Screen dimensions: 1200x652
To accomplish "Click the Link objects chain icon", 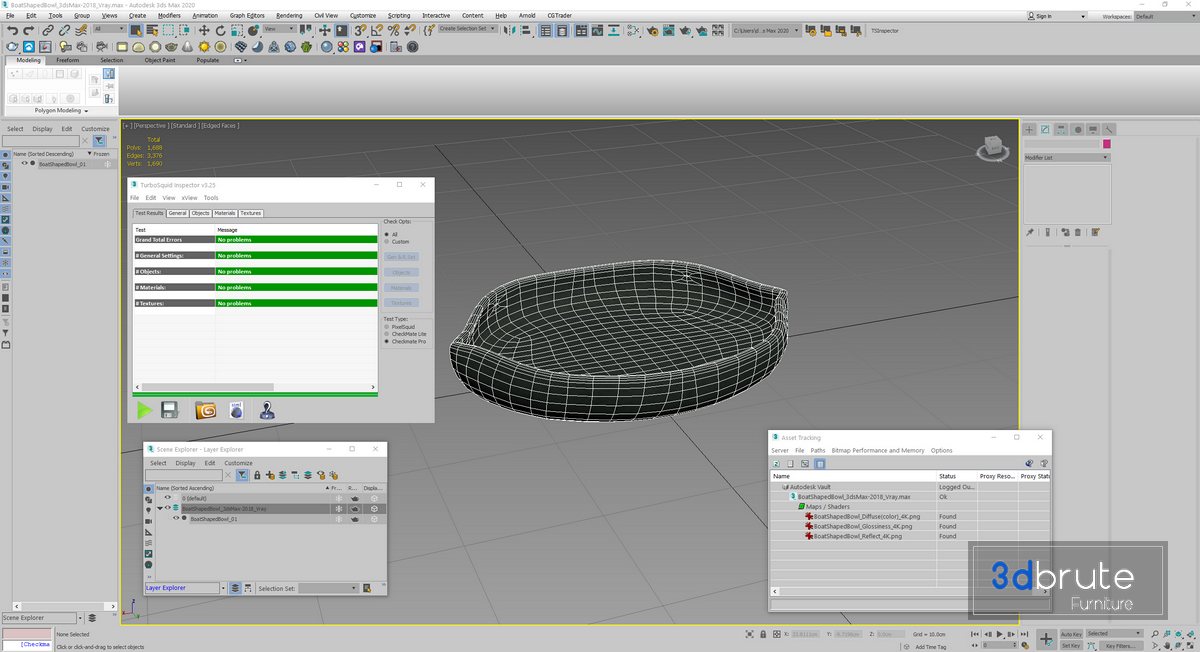I will pos(47,30).
